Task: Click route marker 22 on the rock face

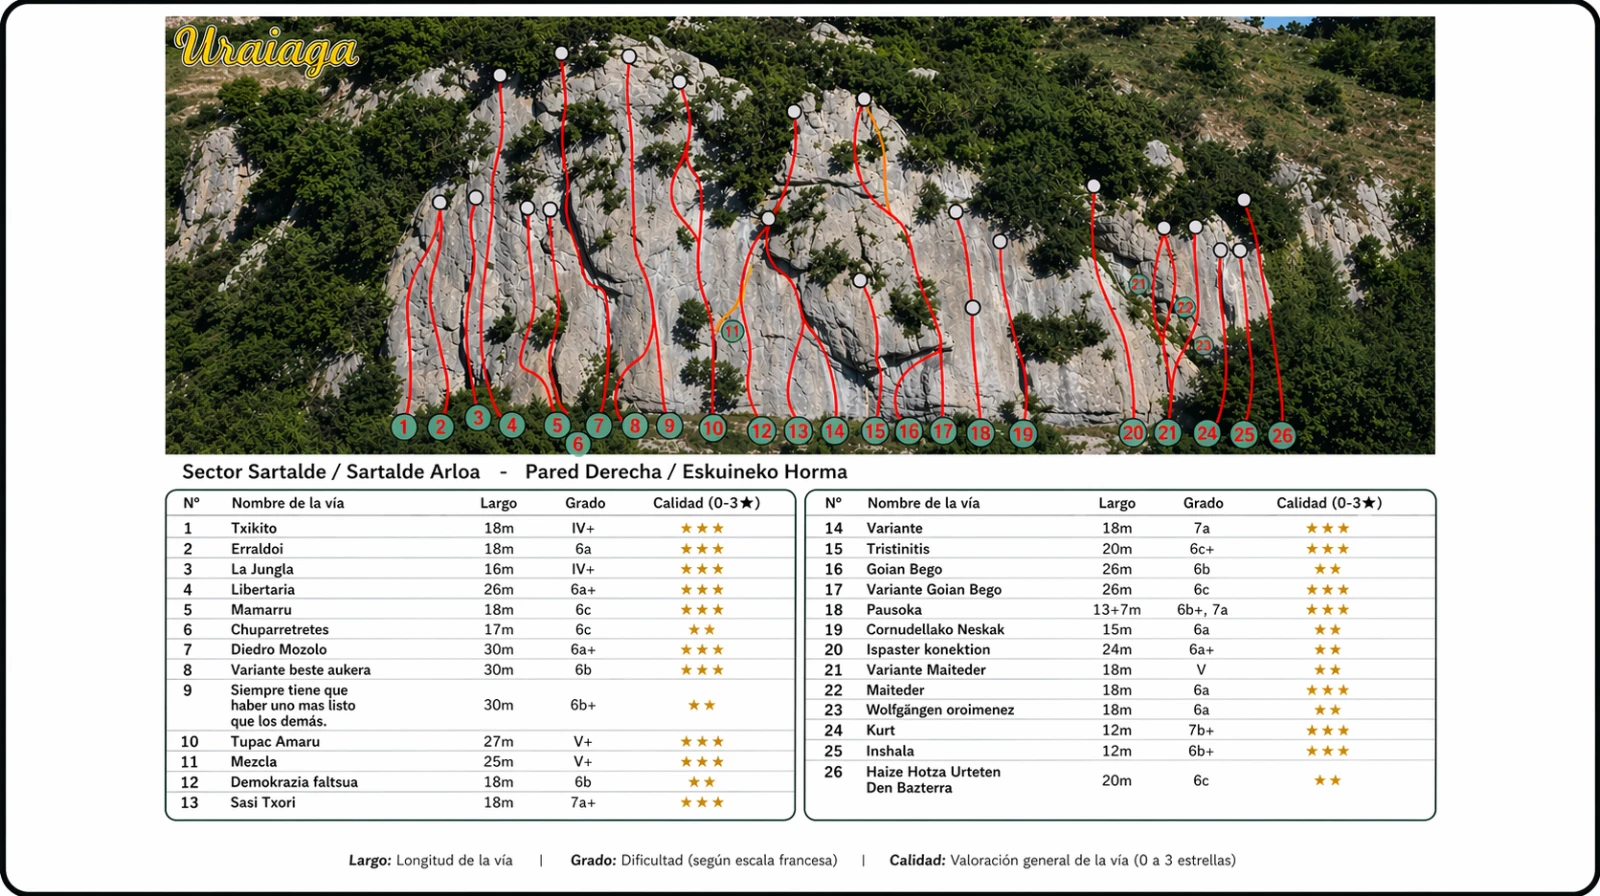Action: pyautogui.click(x=1184, y=307)
